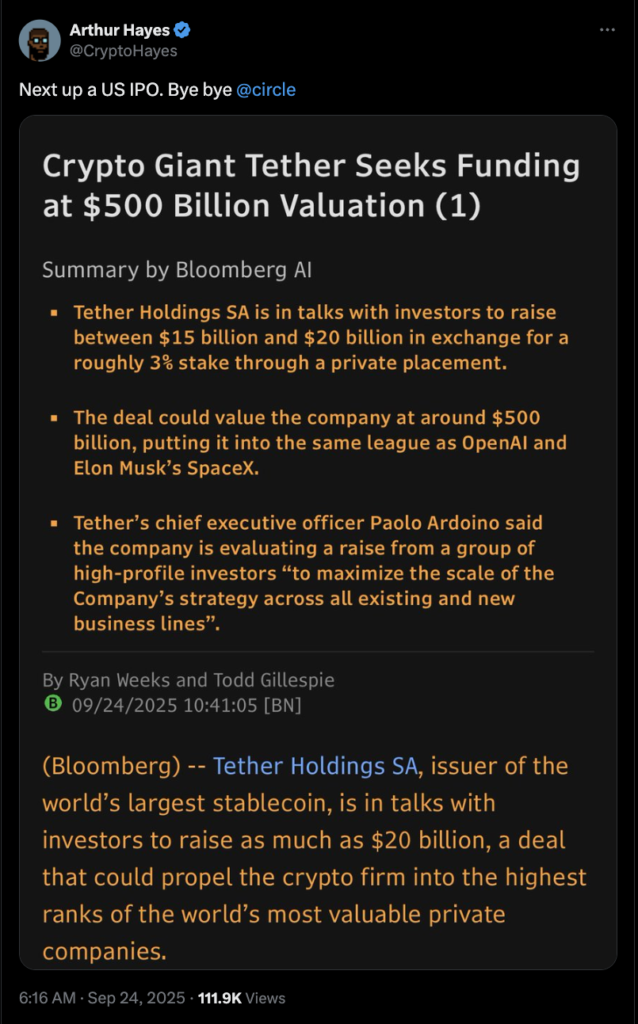Click the 6:16 AM tweet timestamp
This screenshot has height=1024, width=638.
tap(47, 998)
